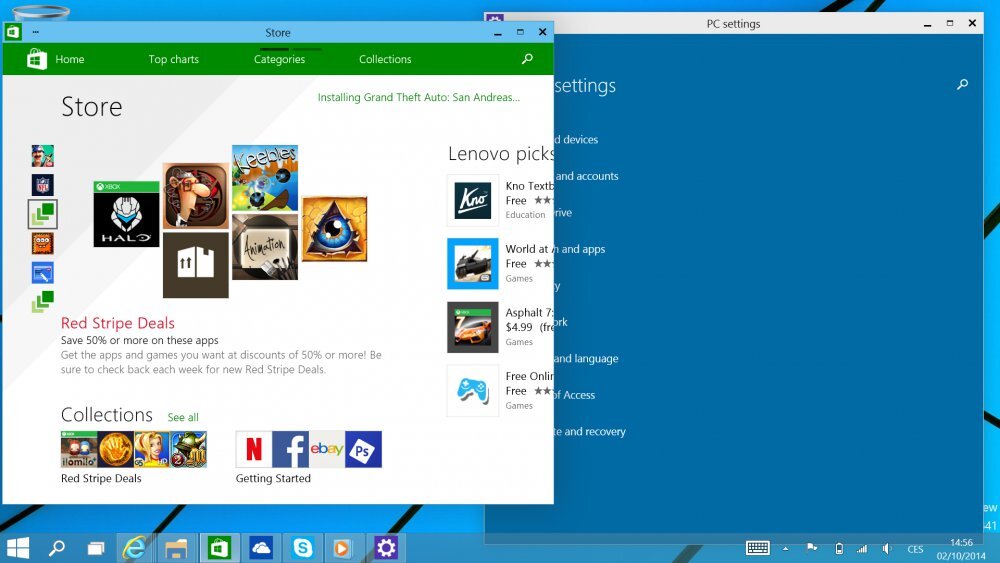Select the blue screen sidebar thumbnail

click(43, 273)
